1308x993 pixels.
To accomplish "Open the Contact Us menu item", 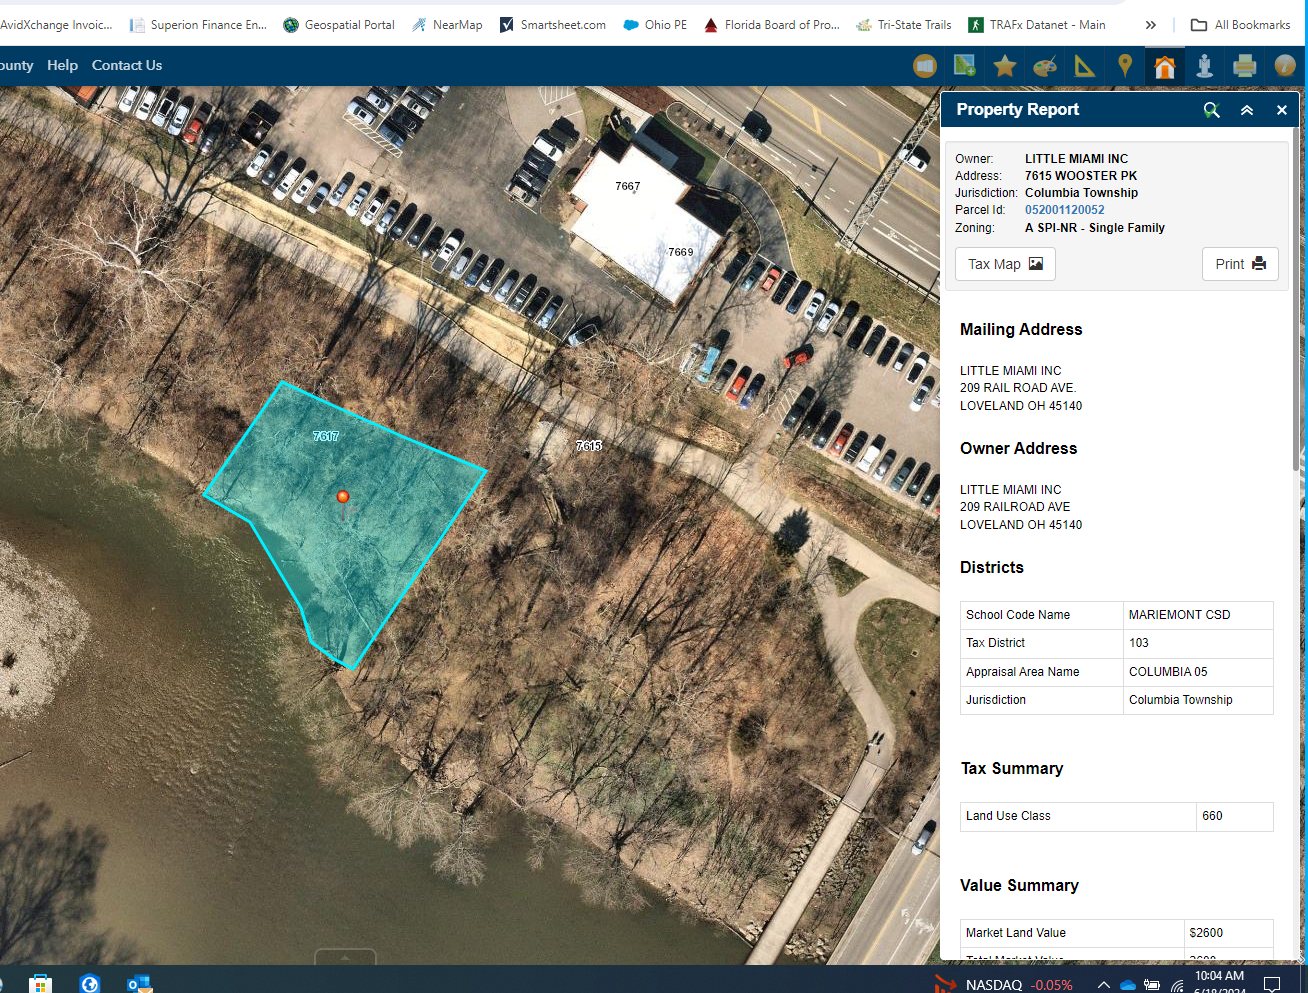I will click(127, 65).
